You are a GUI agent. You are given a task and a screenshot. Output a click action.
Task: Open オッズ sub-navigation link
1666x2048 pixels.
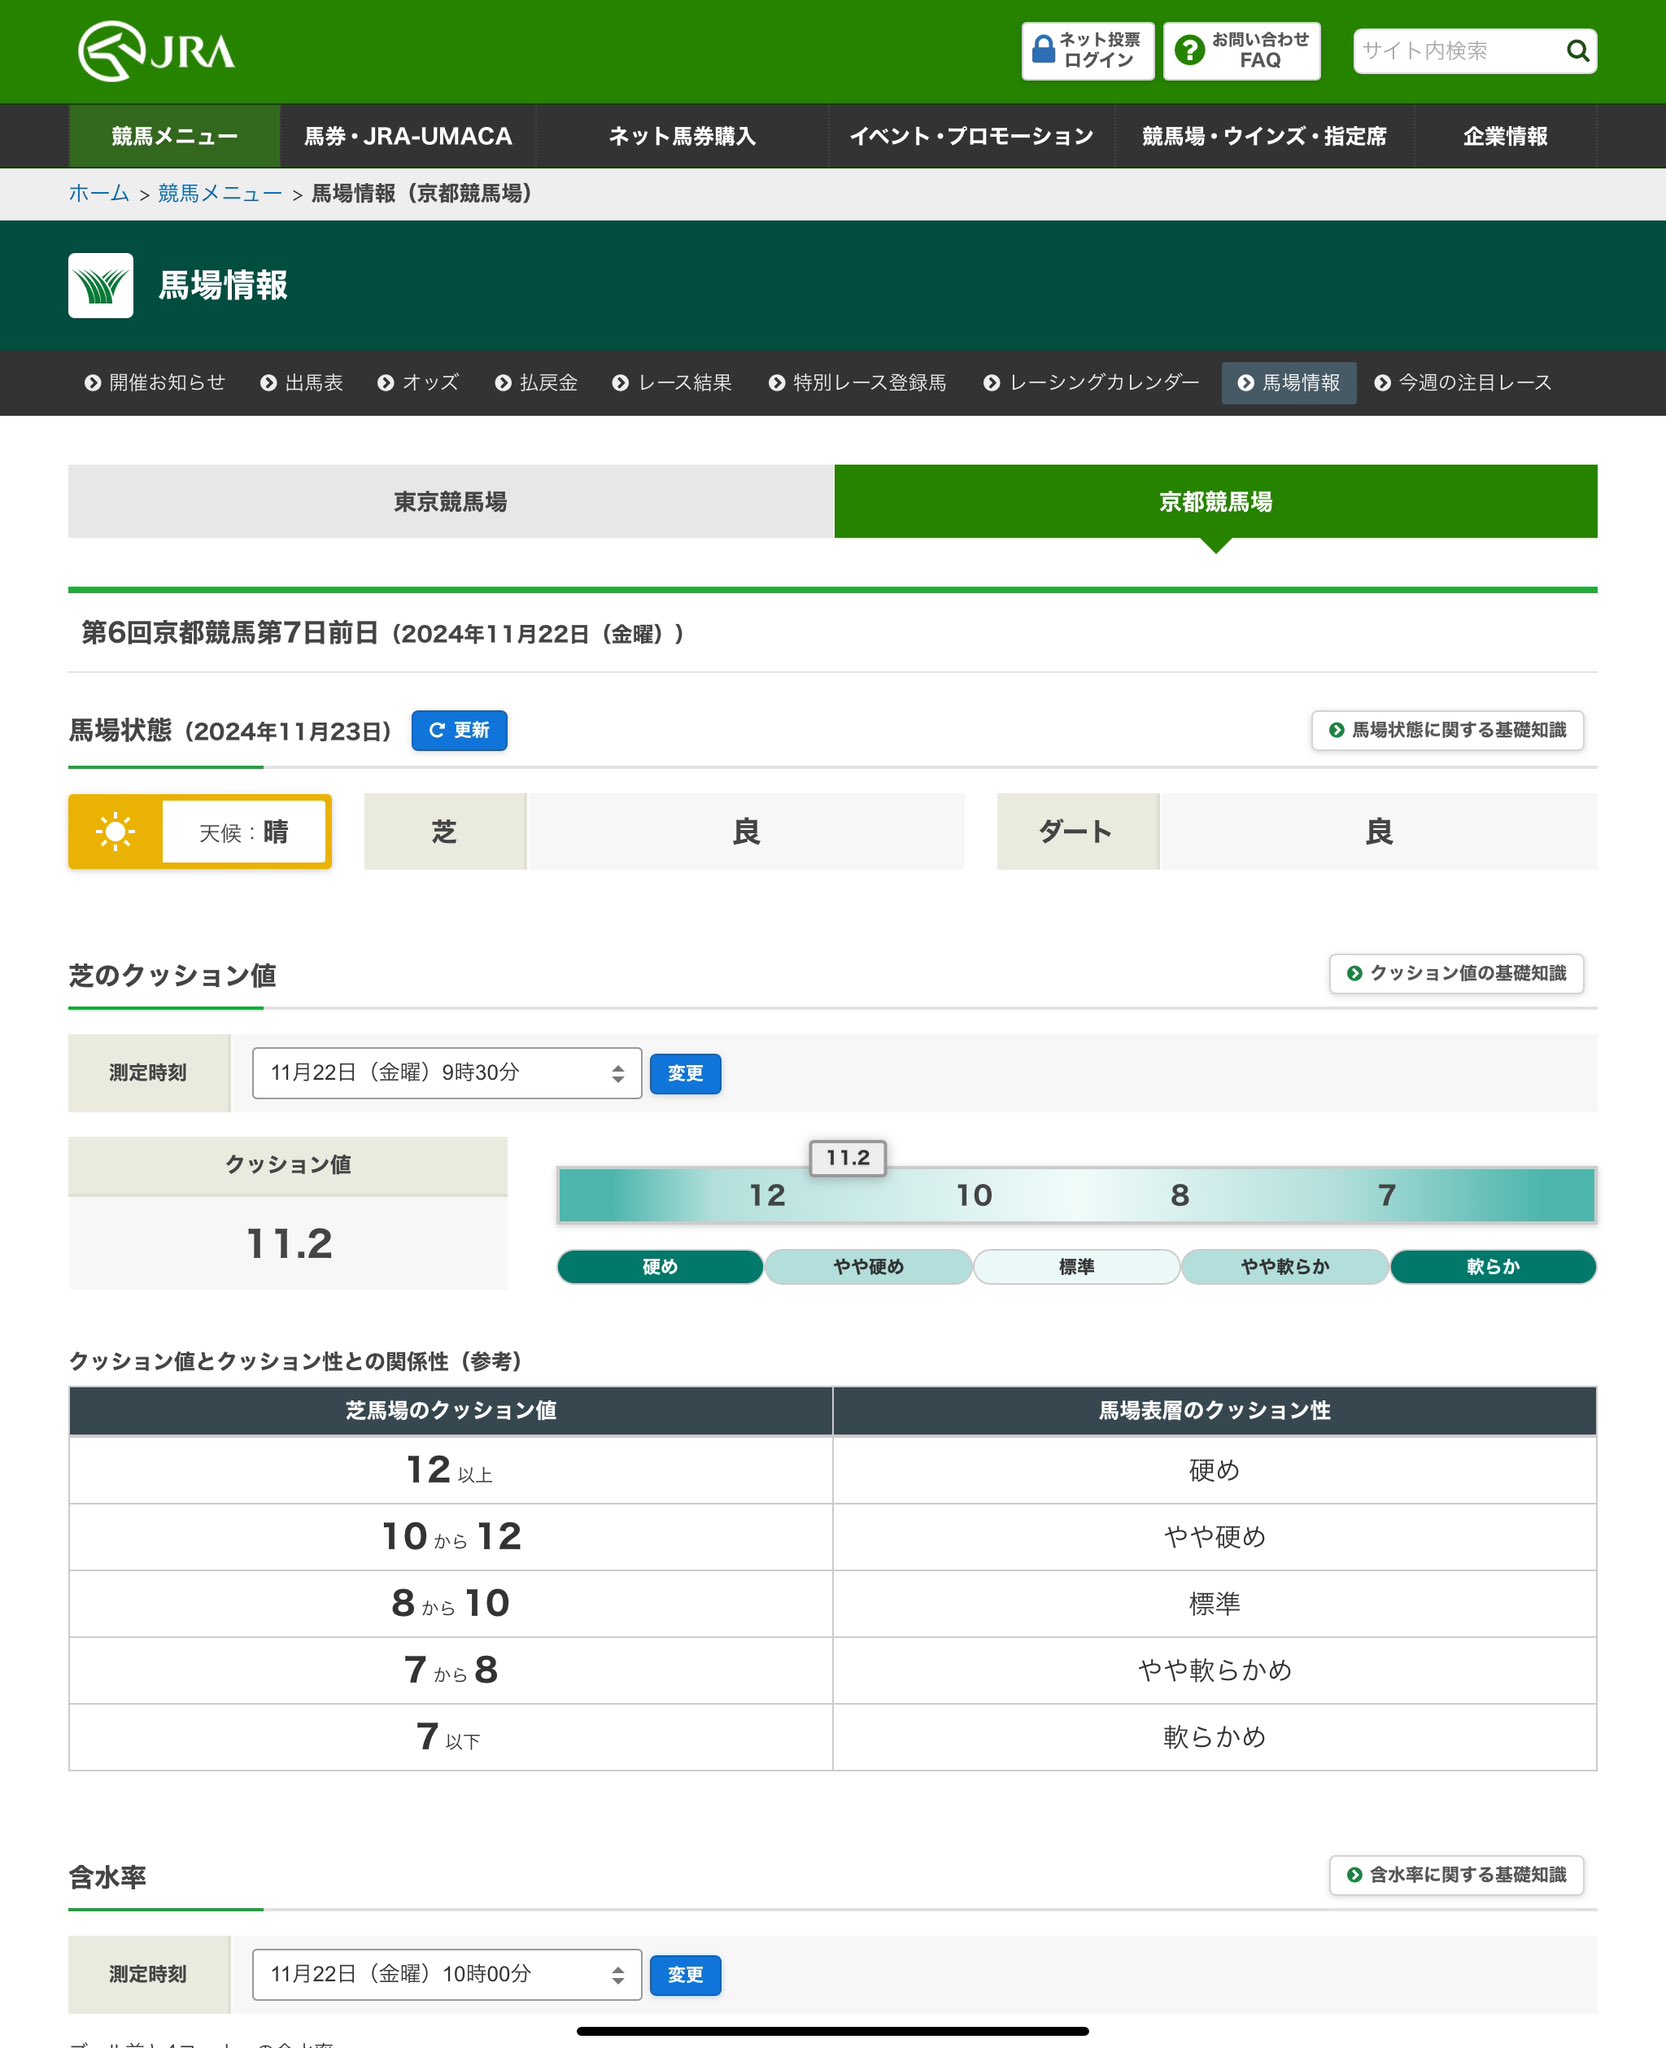tap(418, 383)
